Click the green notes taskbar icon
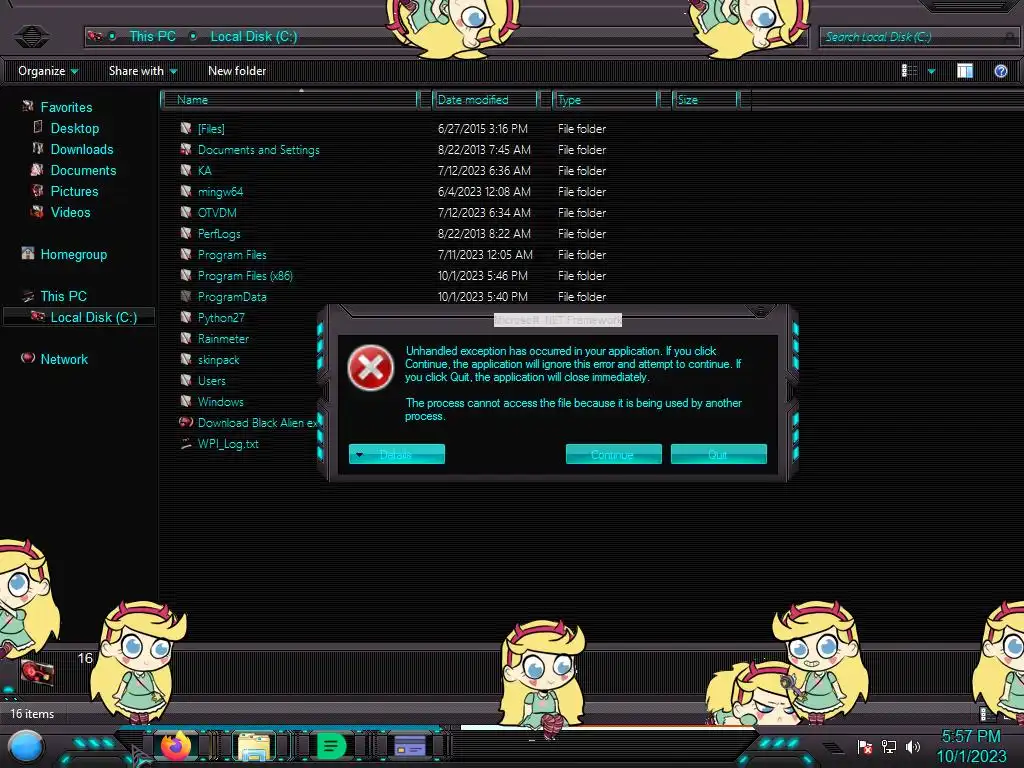 pos(331,746)
